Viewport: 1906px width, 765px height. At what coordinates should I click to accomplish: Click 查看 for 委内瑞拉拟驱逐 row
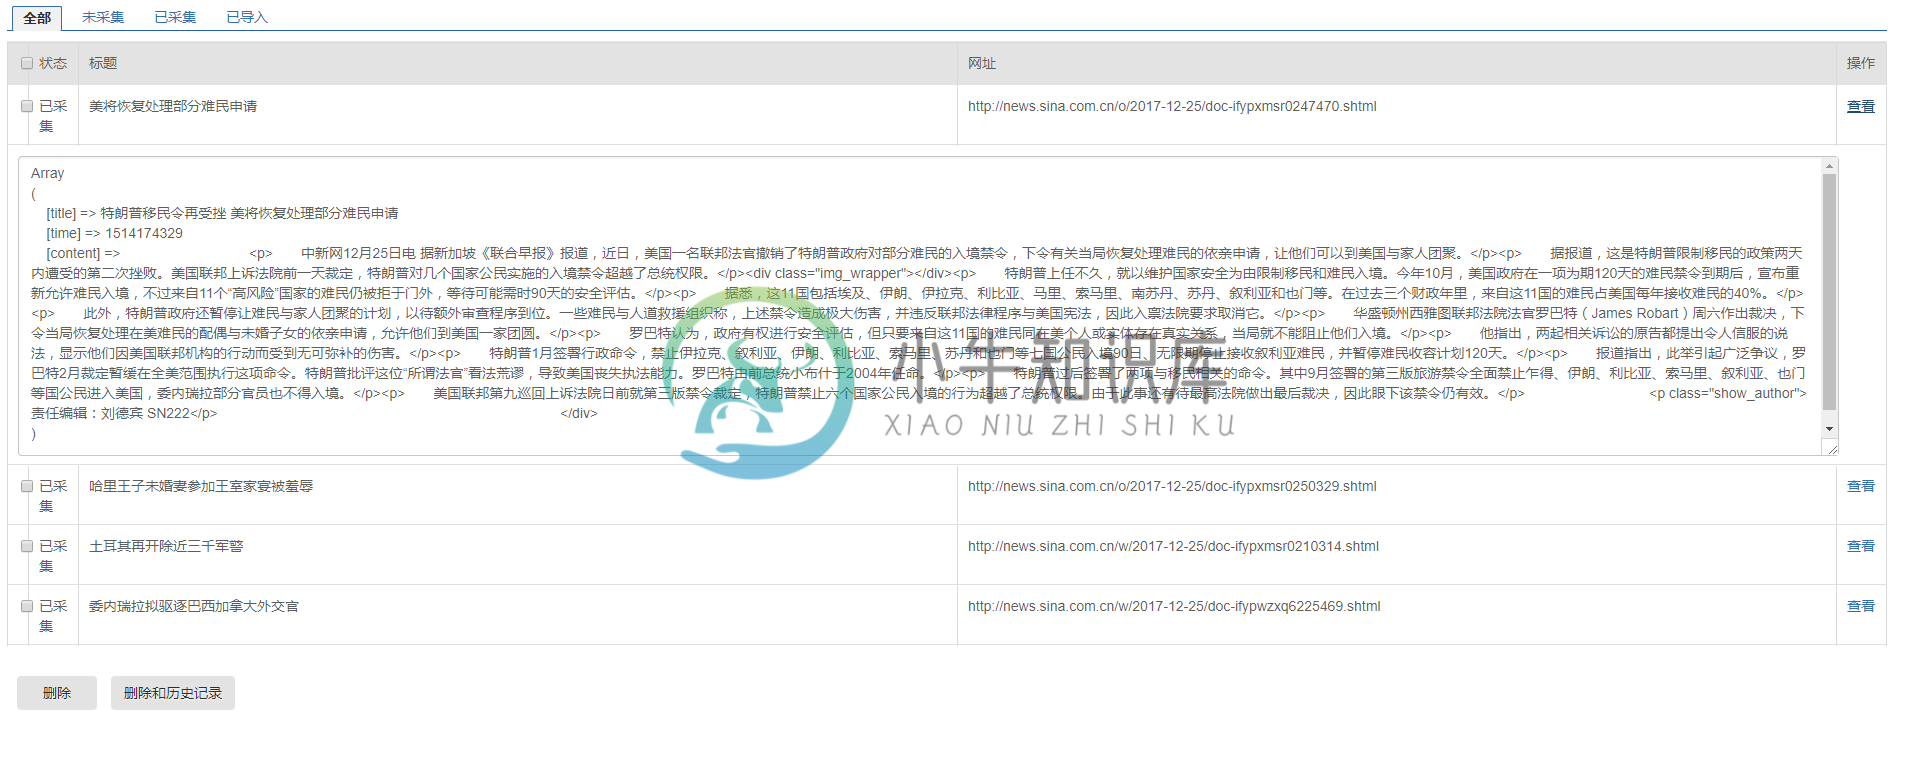[1860, 606]
